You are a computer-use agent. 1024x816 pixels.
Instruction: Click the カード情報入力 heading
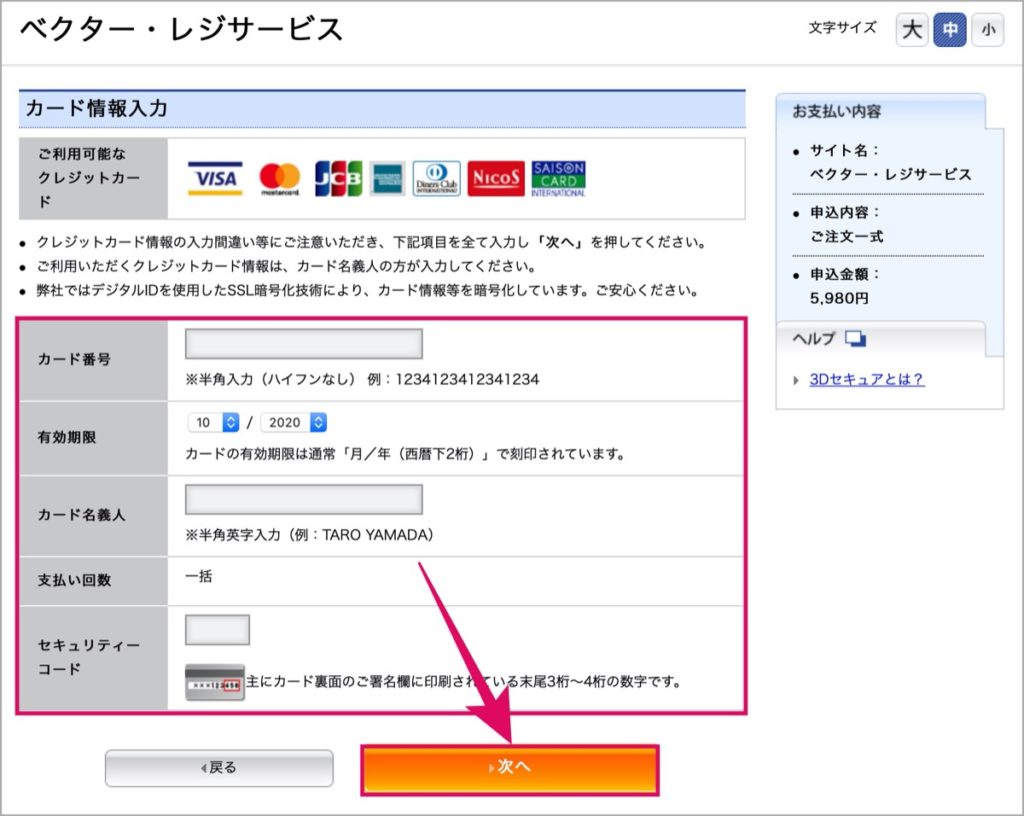point(97,108)
